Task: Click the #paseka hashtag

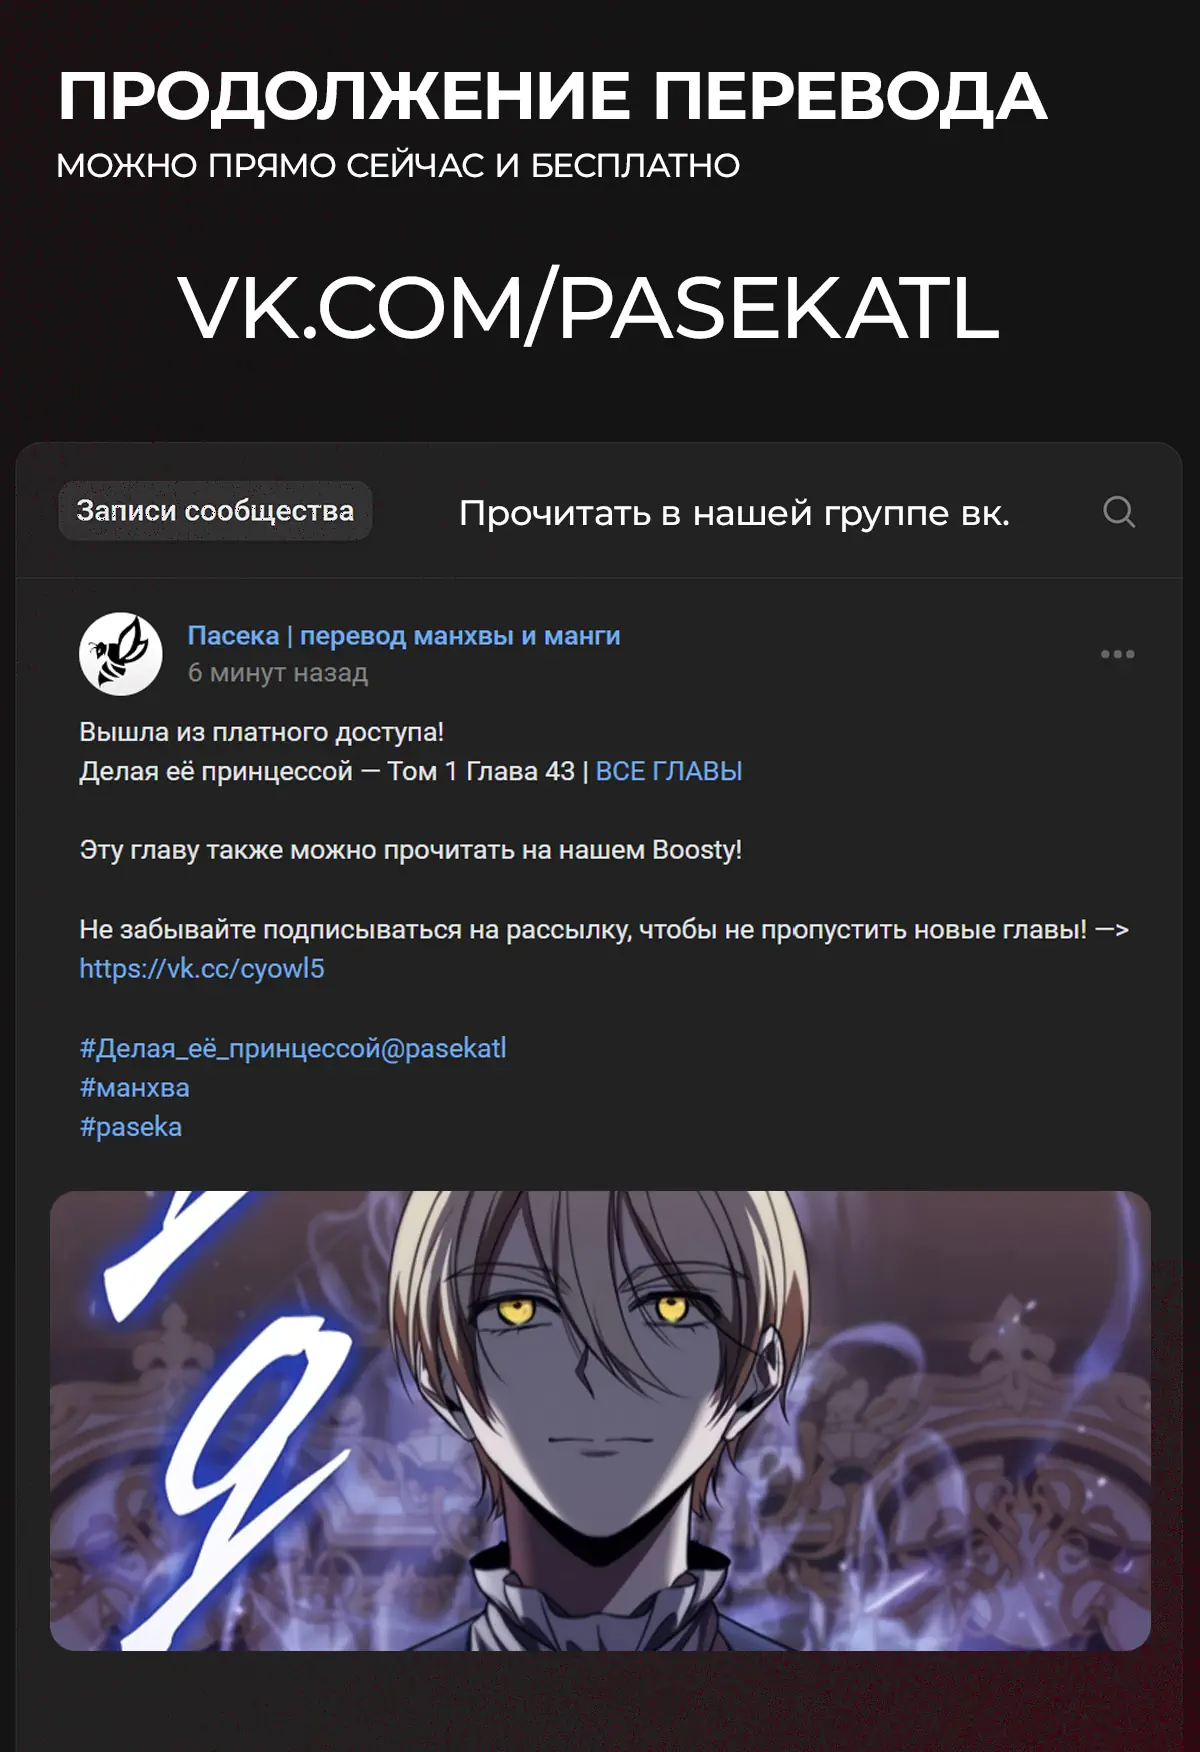Action: 131,1127
